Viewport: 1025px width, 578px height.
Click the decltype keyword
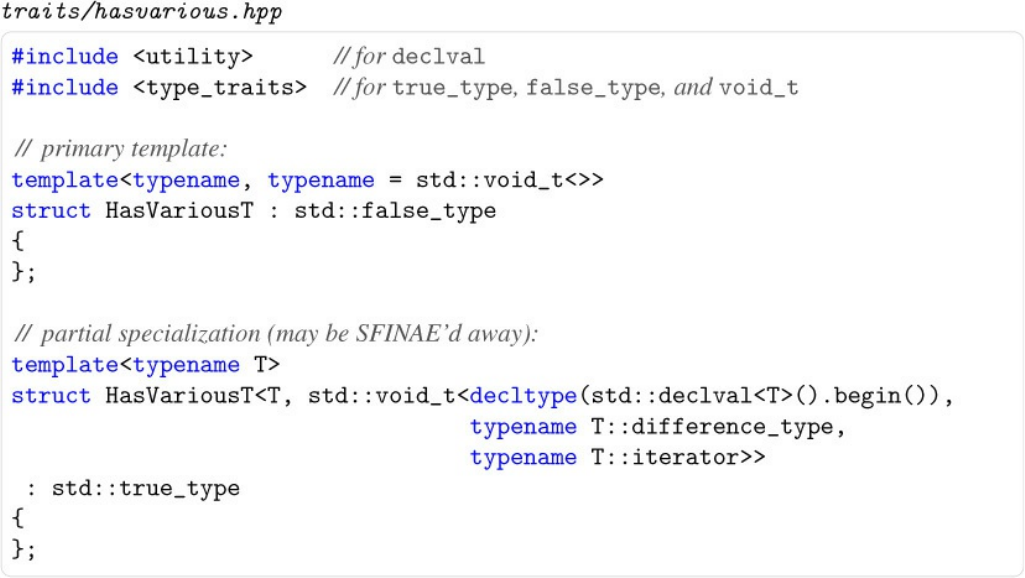point(523,396)
